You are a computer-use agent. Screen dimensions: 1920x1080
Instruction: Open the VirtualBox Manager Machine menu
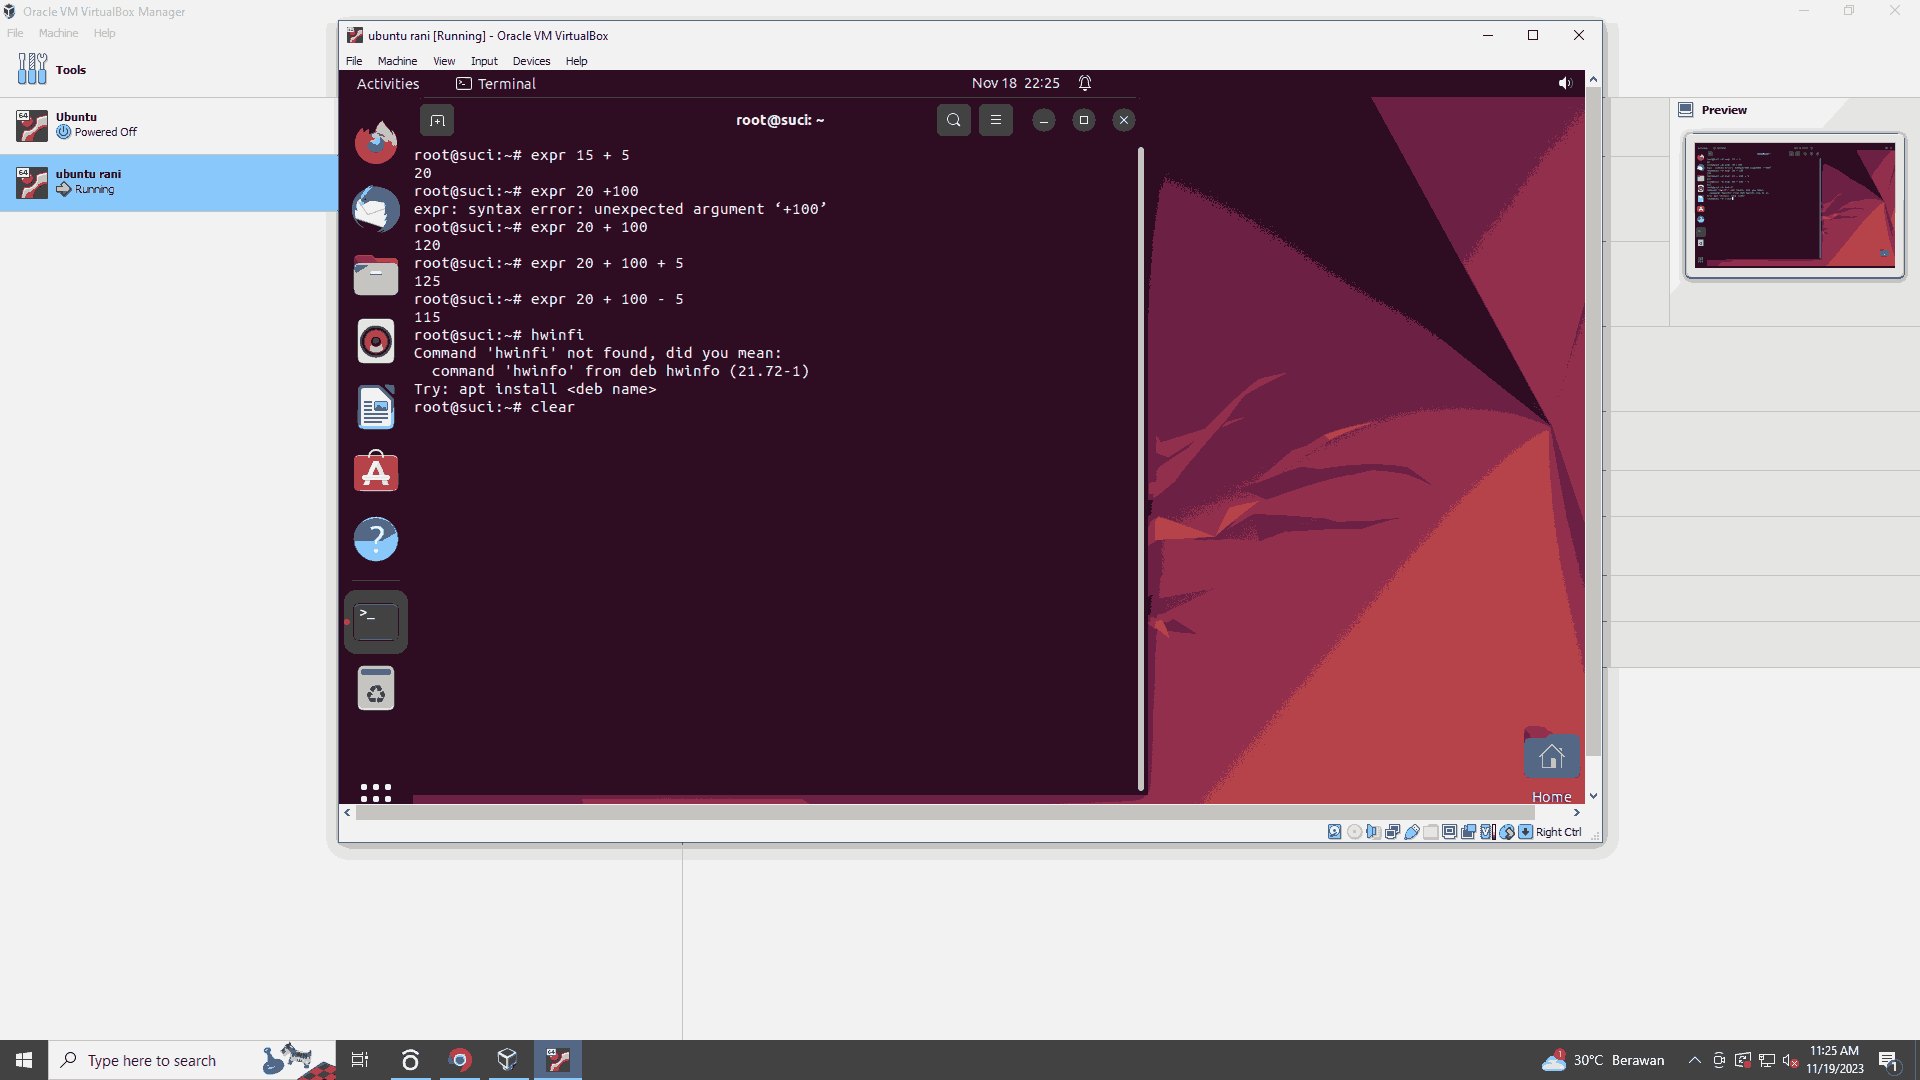[x=58, y=33]
